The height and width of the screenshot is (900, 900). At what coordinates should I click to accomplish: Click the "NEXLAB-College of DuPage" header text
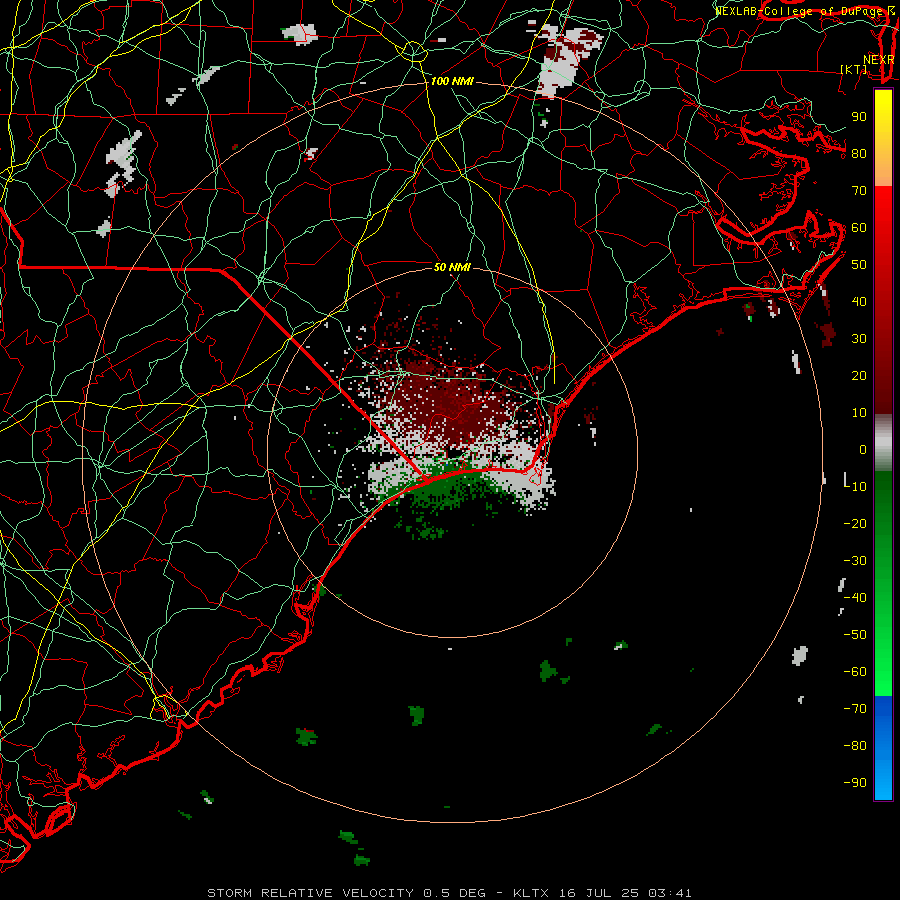pyautogui.click(x=798, y=11)
